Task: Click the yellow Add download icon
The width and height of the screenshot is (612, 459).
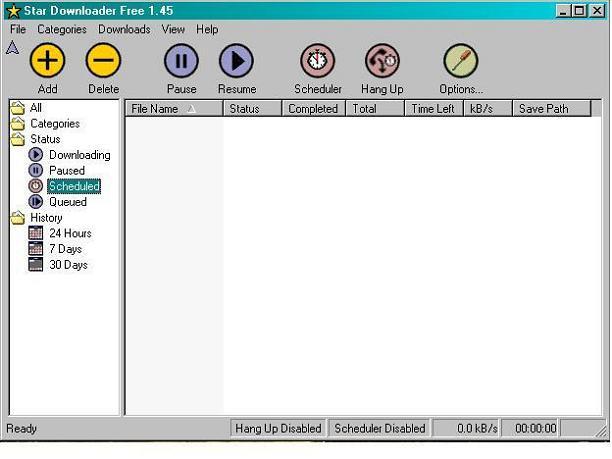Action: pyautogui.click(x=48, y=61)
